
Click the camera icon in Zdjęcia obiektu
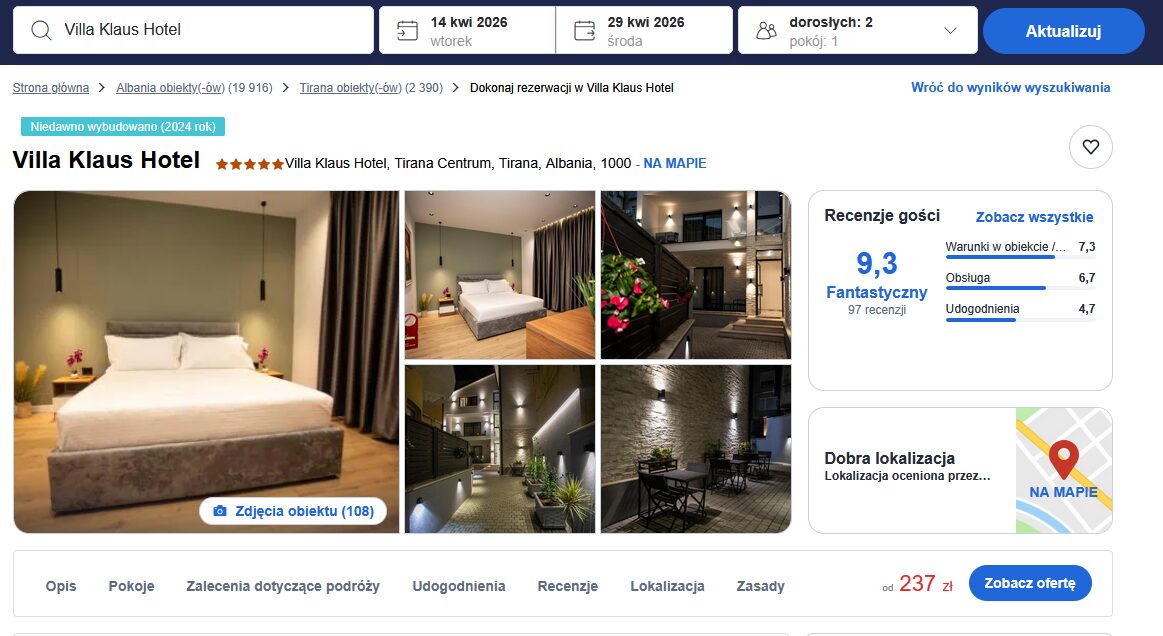tap(220, 511)
